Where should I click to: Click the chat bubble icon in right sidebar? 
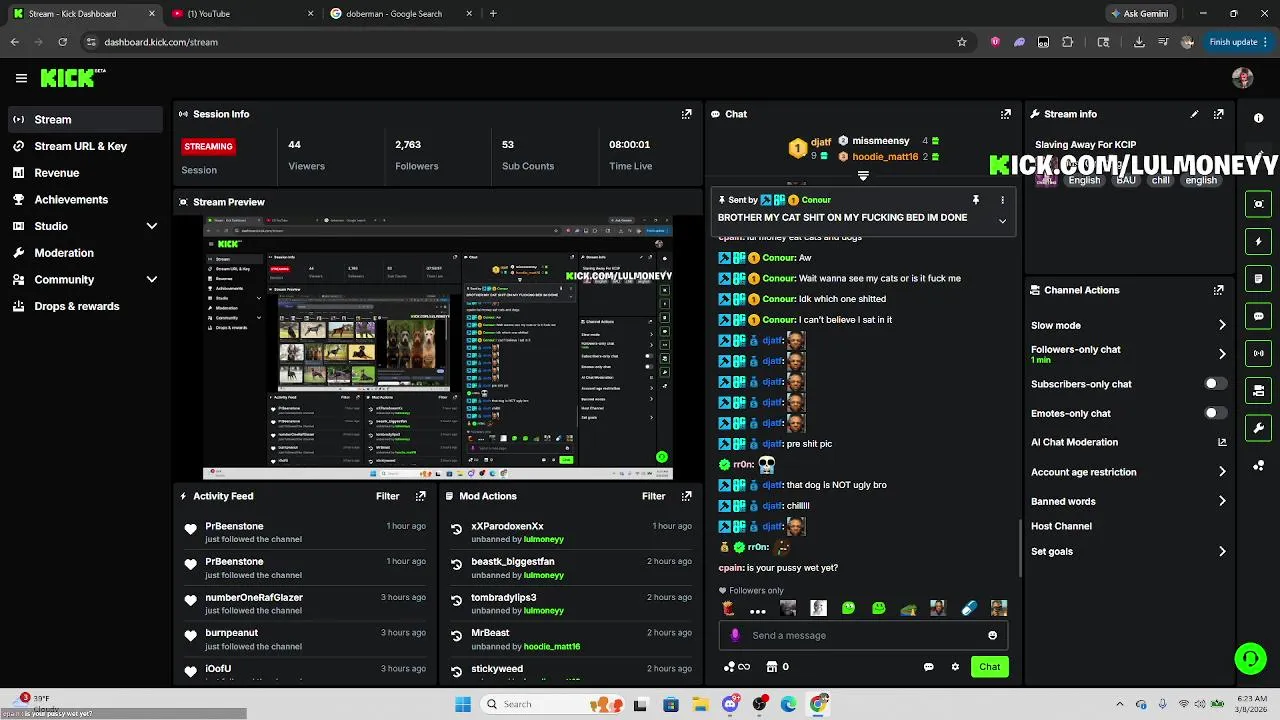click(1258, 316)
